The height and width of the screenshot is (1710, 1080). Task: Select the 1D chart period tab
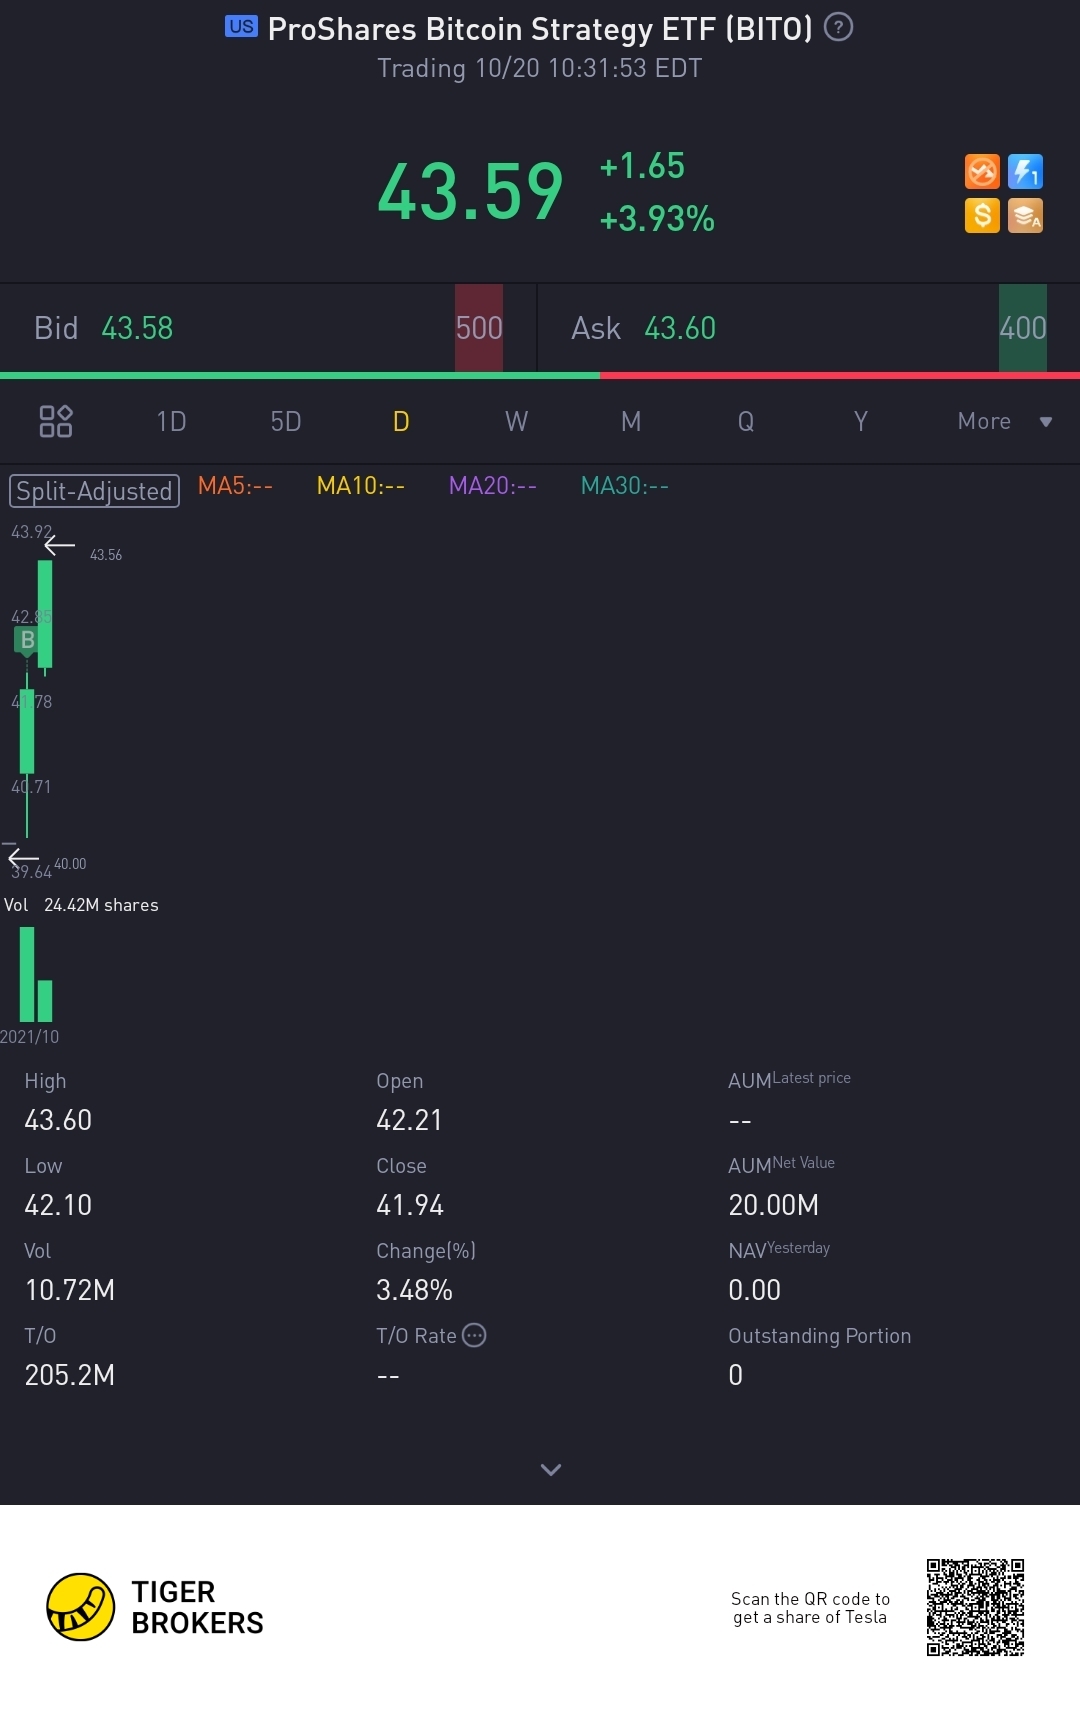[171, 421]
